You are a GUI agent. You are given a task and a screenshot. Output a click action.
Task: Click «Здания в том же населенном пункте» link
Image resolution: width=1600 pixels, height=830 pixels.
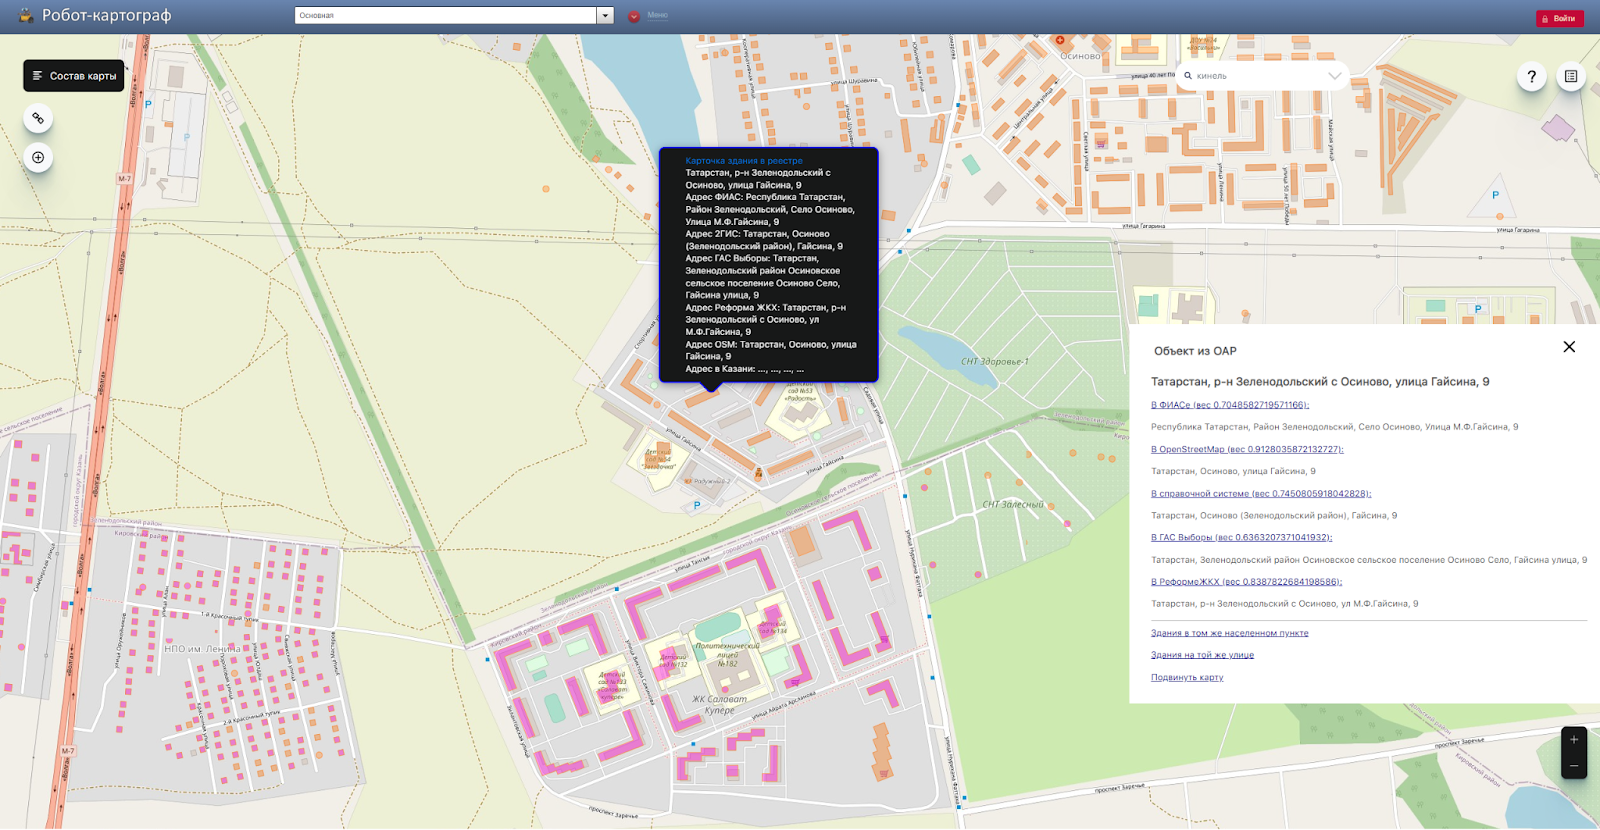tap(1229, 633)
